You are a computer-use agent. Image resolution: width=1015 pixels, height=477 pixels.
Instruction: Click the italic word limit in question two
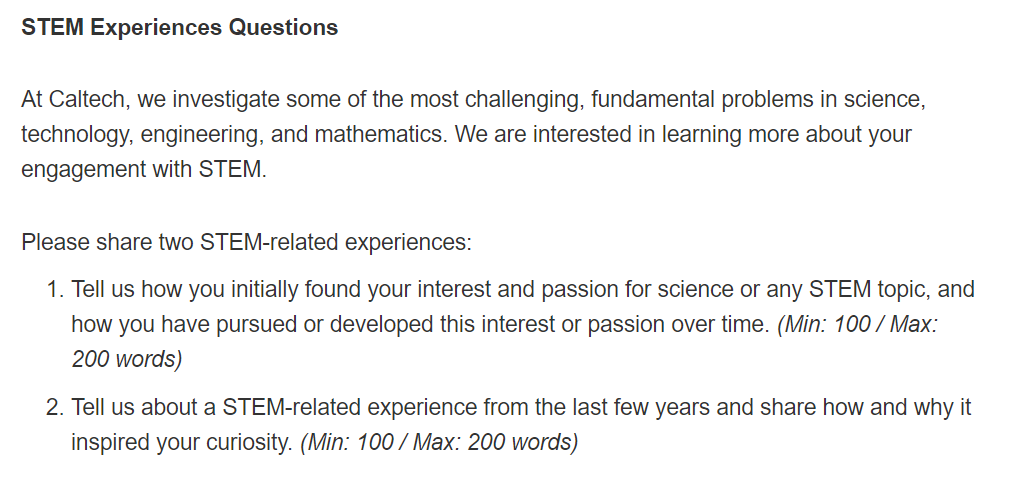[x=438, y=442]
